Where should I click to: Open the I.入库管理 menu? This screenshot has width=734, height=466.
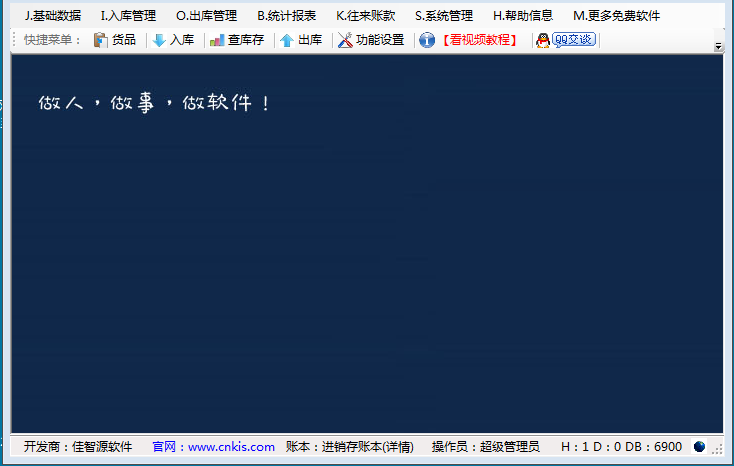[x=129, y=16]
